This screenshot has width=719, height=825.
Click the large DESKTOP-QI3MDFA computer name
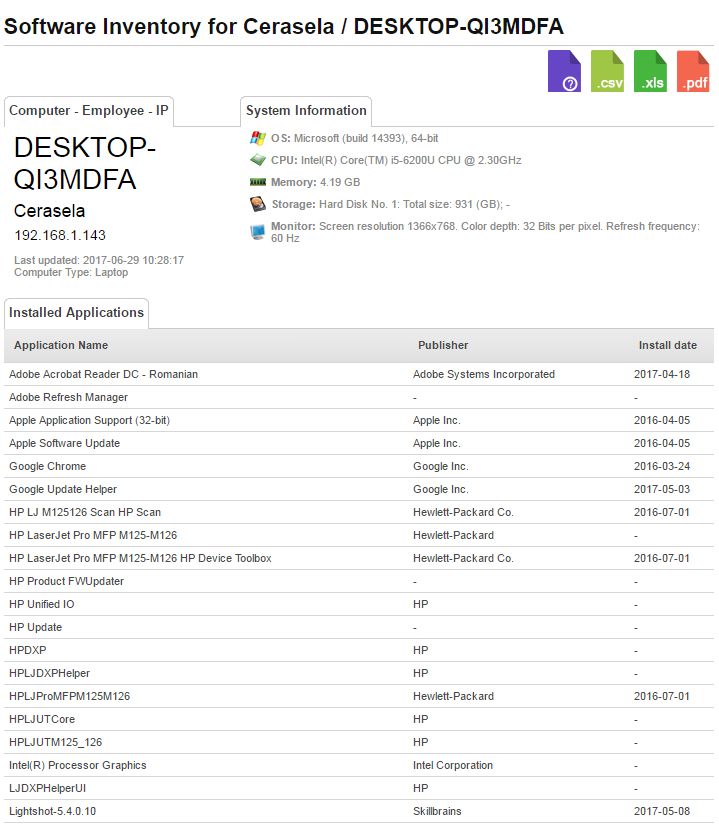point(84,163)
